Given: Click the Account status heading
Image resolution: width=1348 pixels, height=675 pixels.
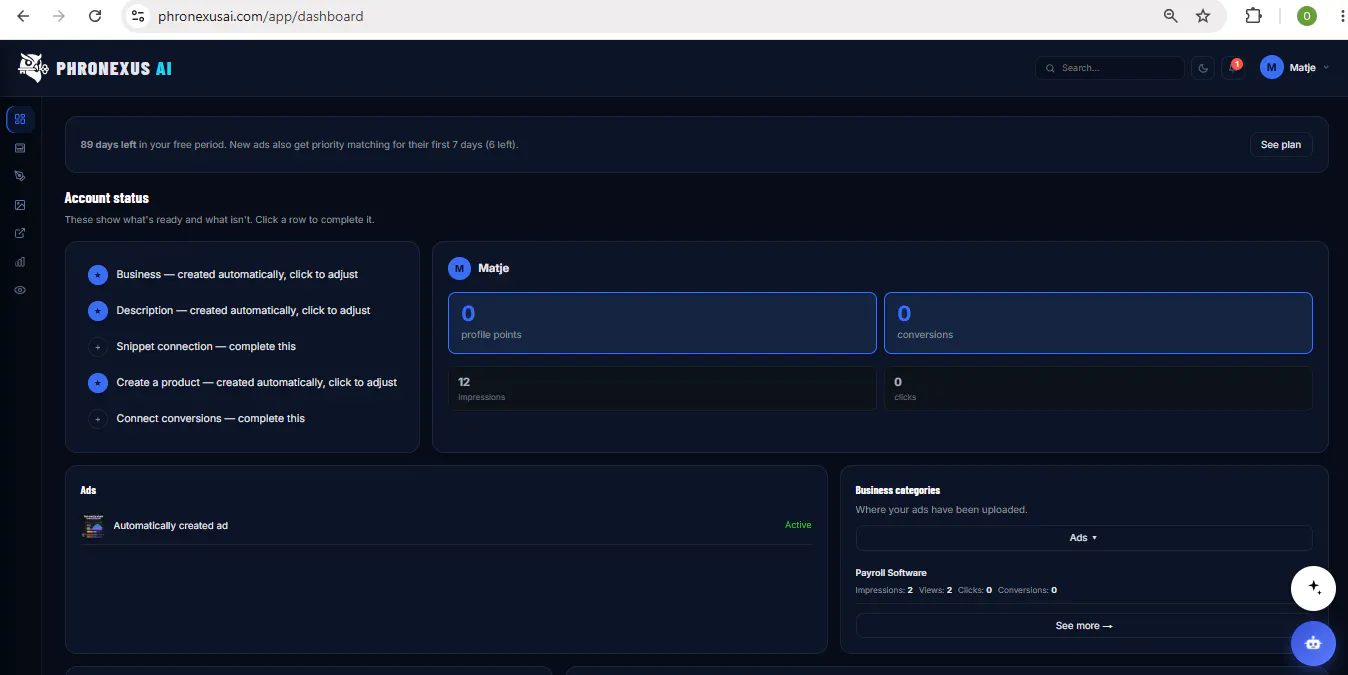Looking at the screenshot, I should tap(107, 198).
